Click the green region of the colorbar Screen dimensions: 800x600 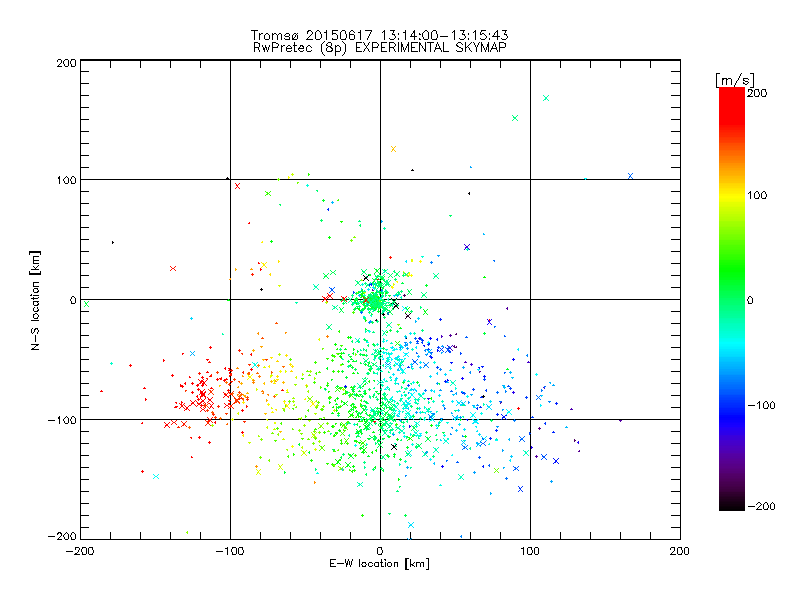(732, 270)
